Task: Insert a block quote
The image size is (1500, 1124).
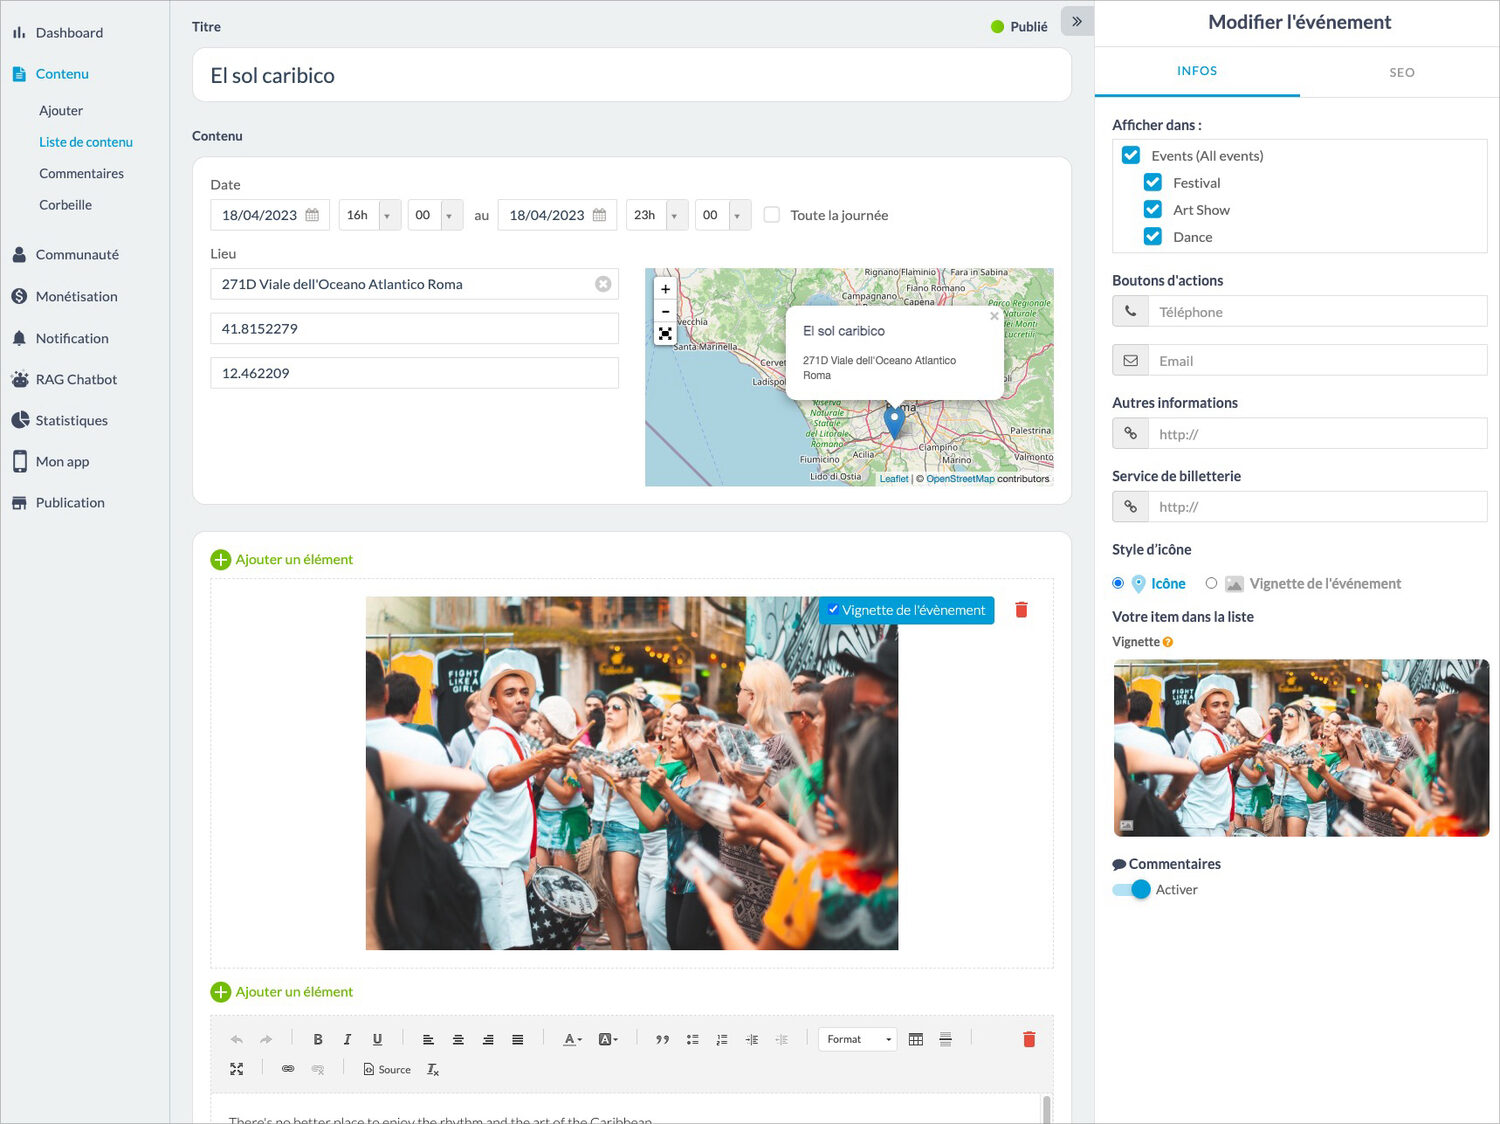Action: click(x=662, y=1040)
